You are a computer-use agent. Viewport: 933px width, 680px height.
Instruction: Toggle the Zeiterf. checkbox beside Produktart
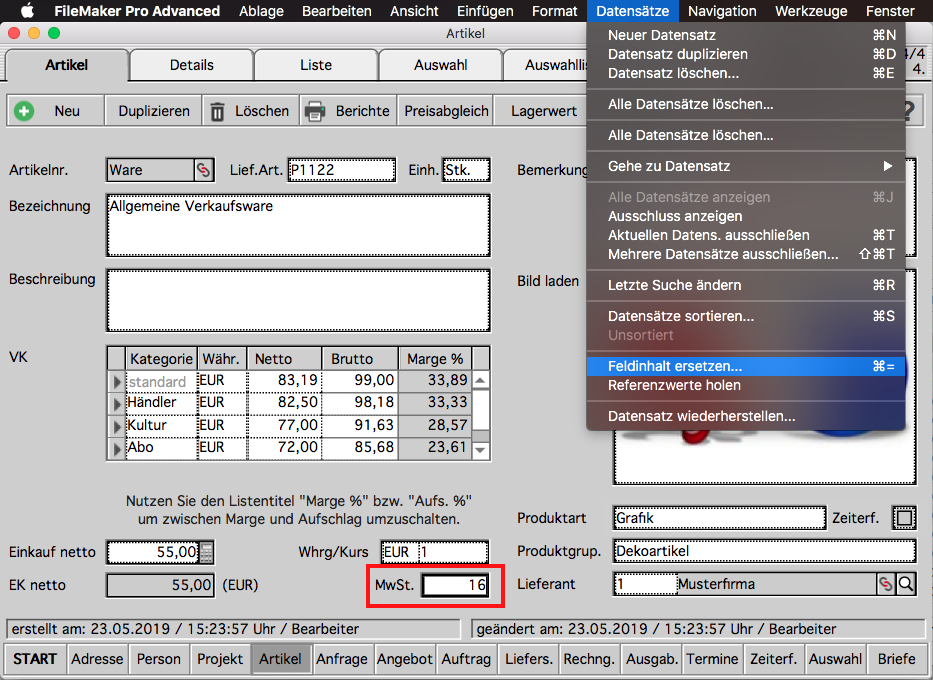point(904,518)
